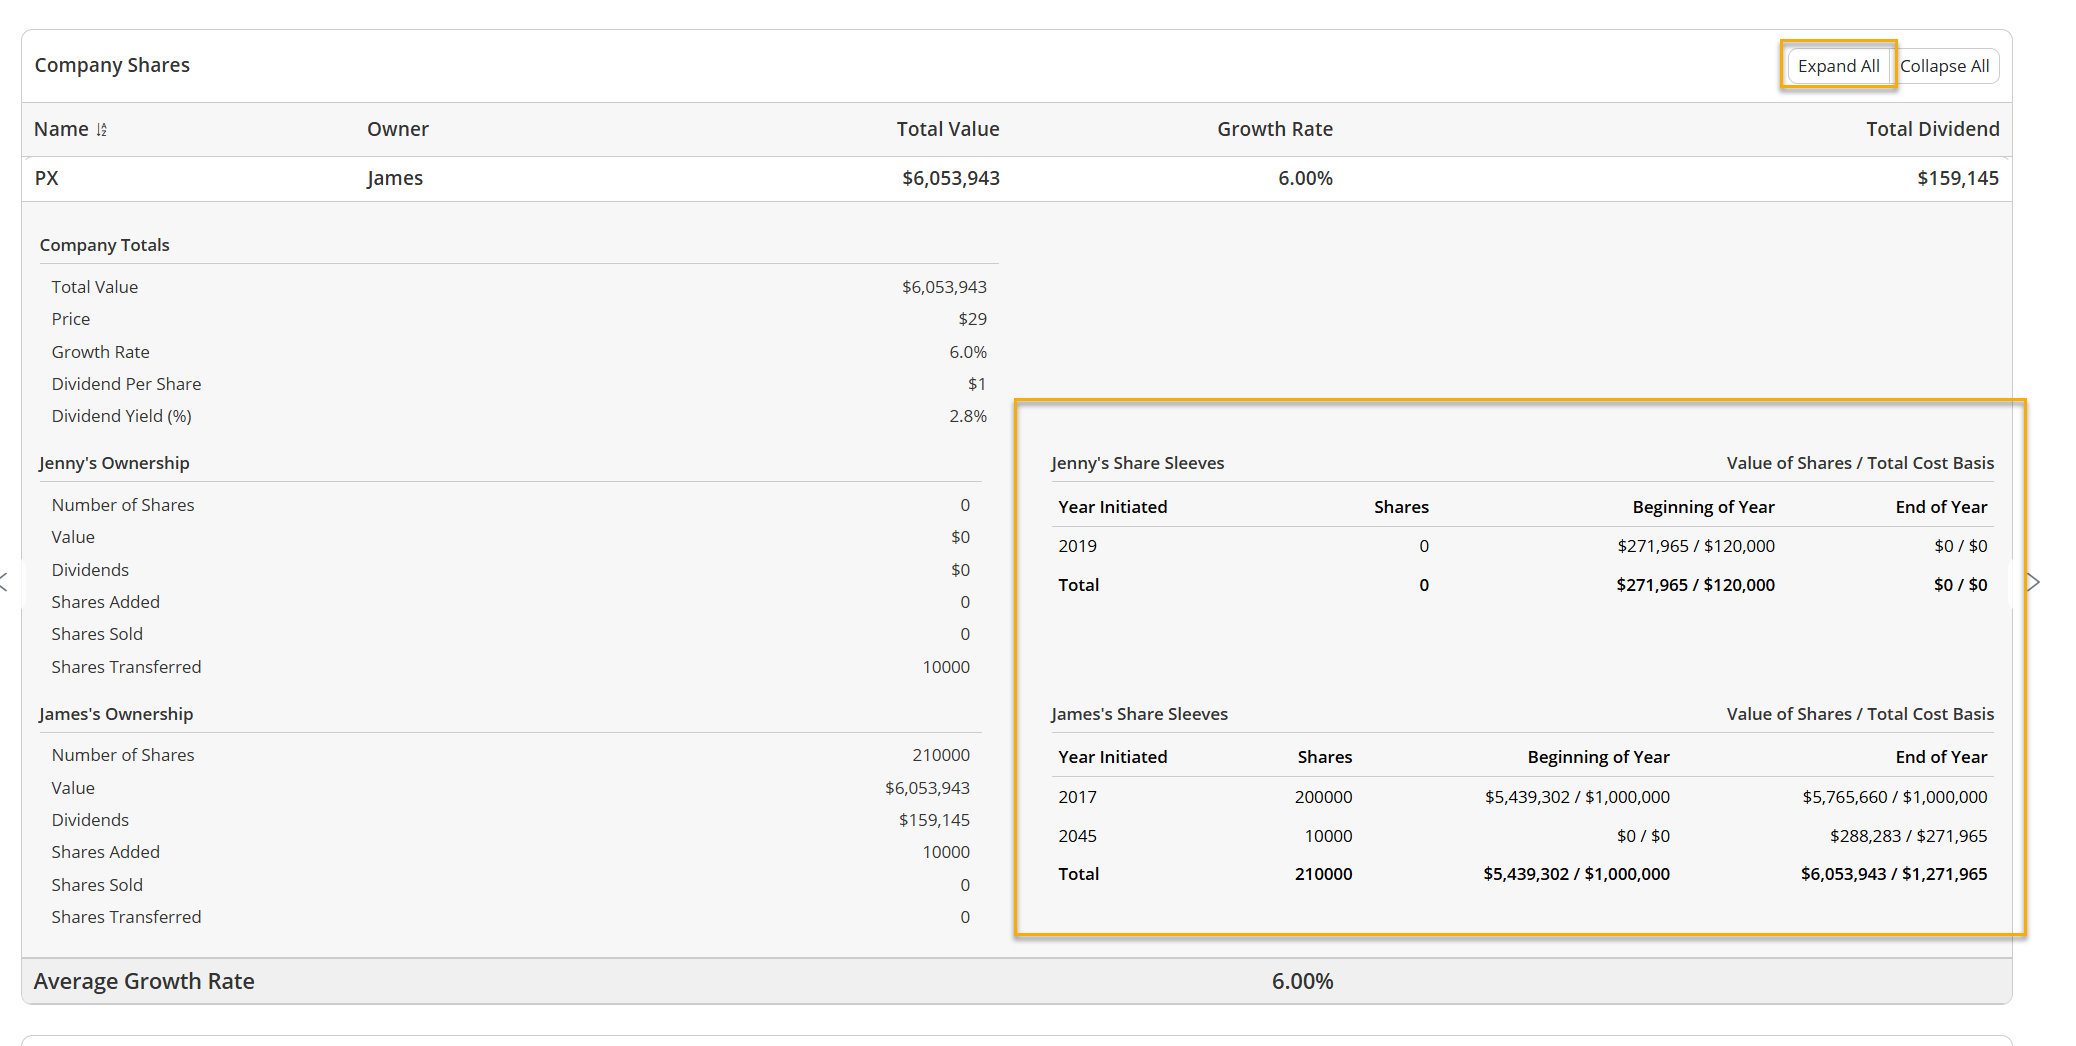Select the 2017 row in James's Share Sleeves
This screenshot has width=2076, height=1046.
[1522, 797]
